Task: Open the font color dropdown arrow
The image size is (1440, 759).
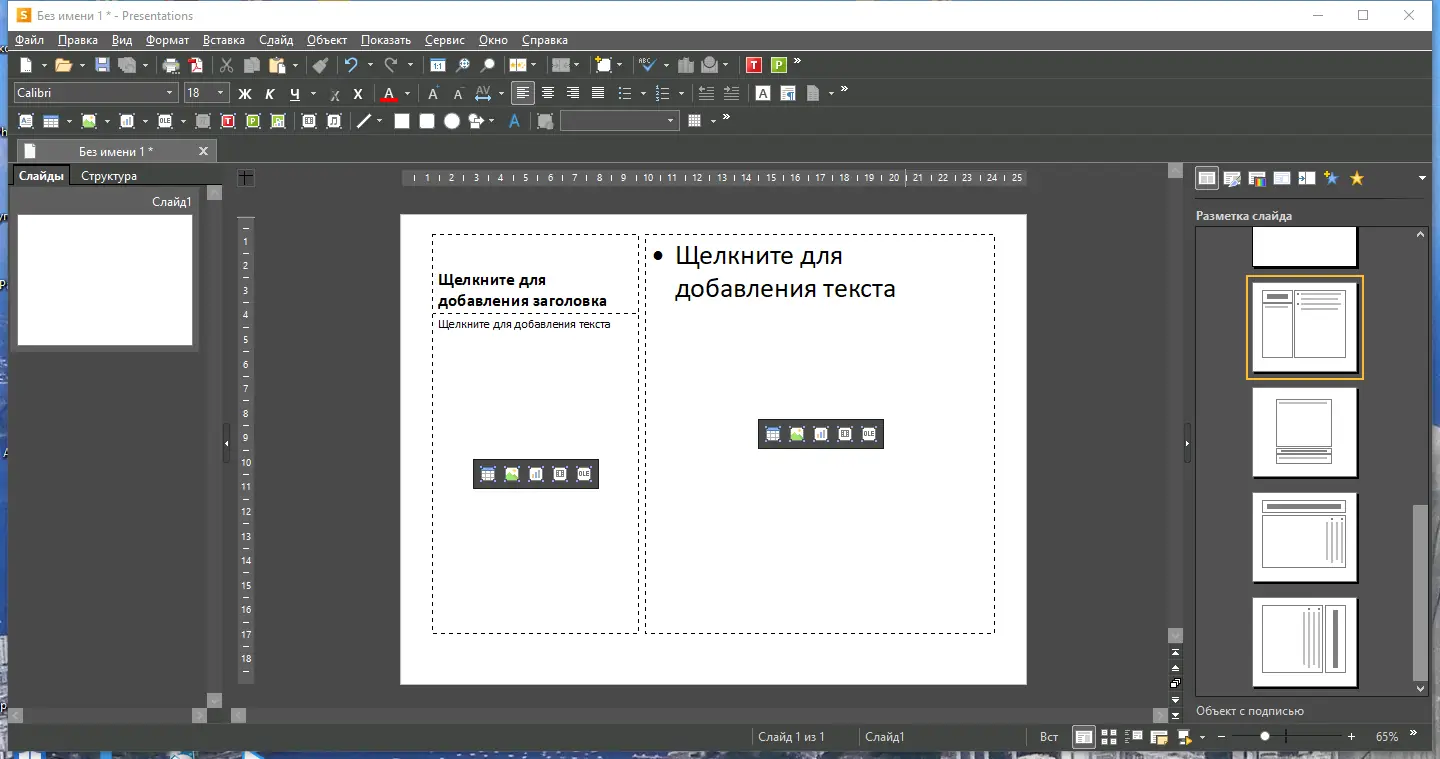Action: (x=407, y=94)
